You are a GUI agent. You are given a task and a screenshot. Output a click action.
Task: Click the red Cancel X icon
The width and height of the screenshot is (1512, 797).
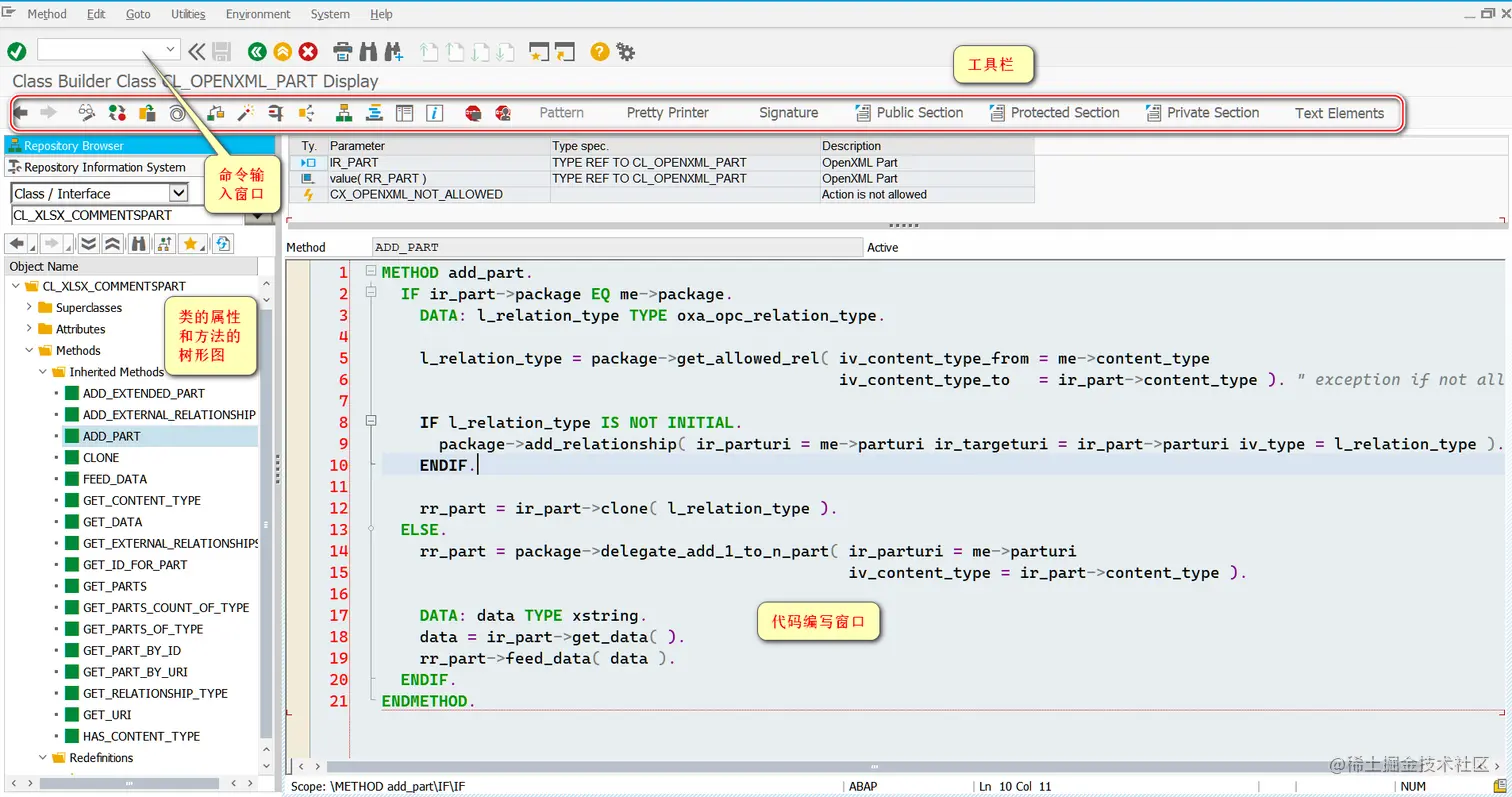pyautogui.click(x=308, y=51)
